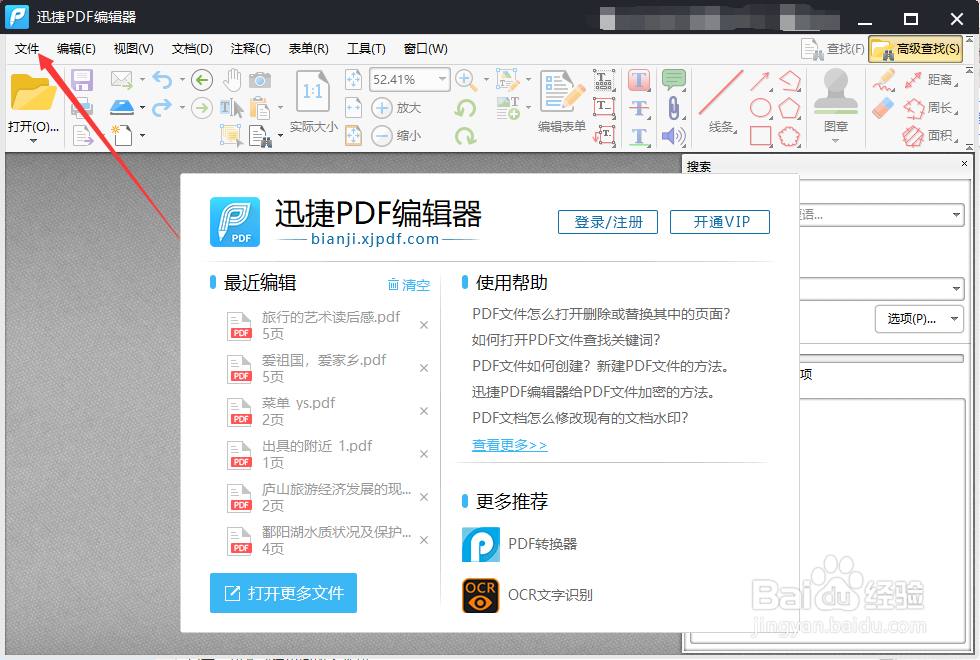Expand the scanner options arrow
980x660 pixels.
142,108
